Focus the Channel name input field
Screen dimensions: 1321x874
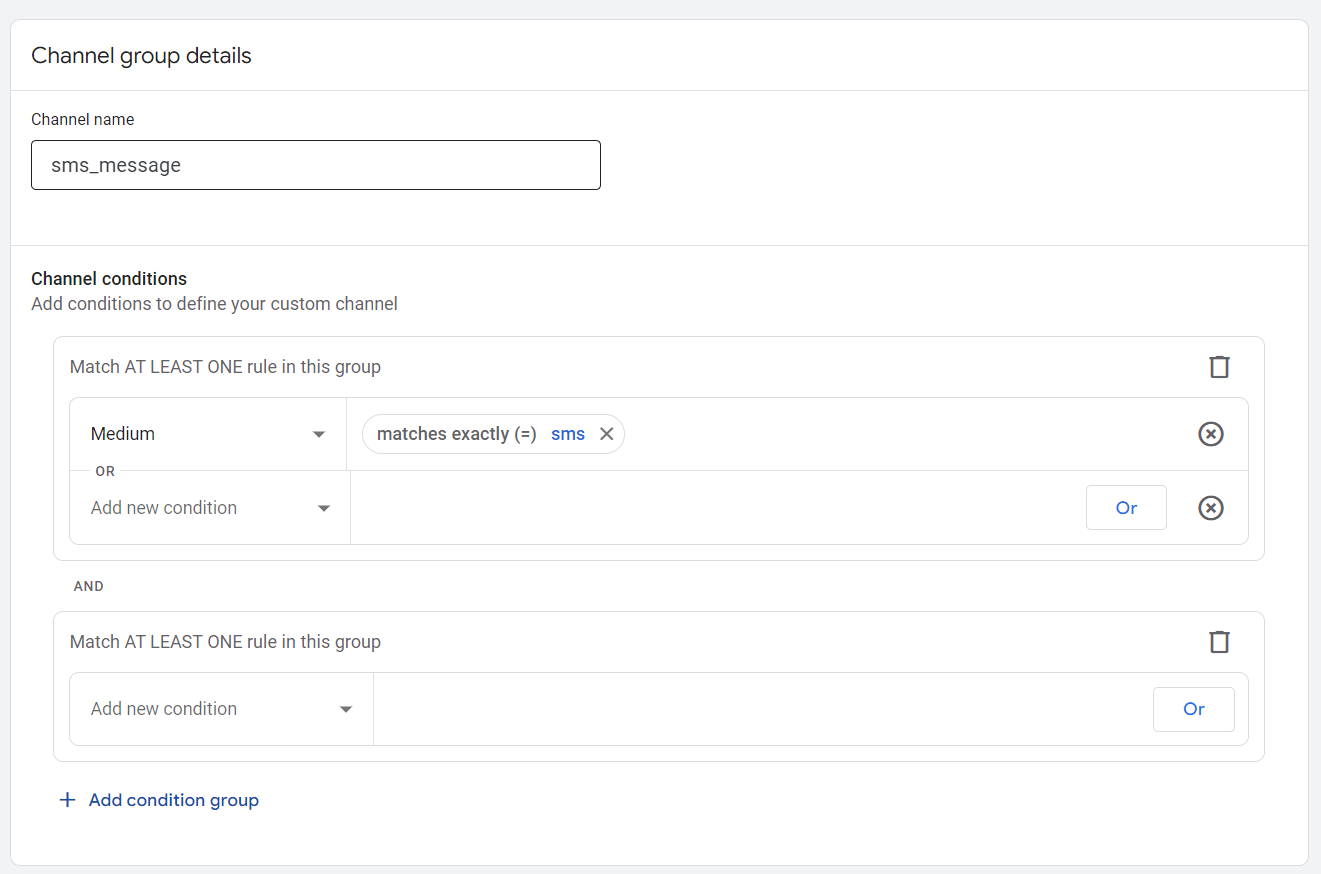point(315,165)
